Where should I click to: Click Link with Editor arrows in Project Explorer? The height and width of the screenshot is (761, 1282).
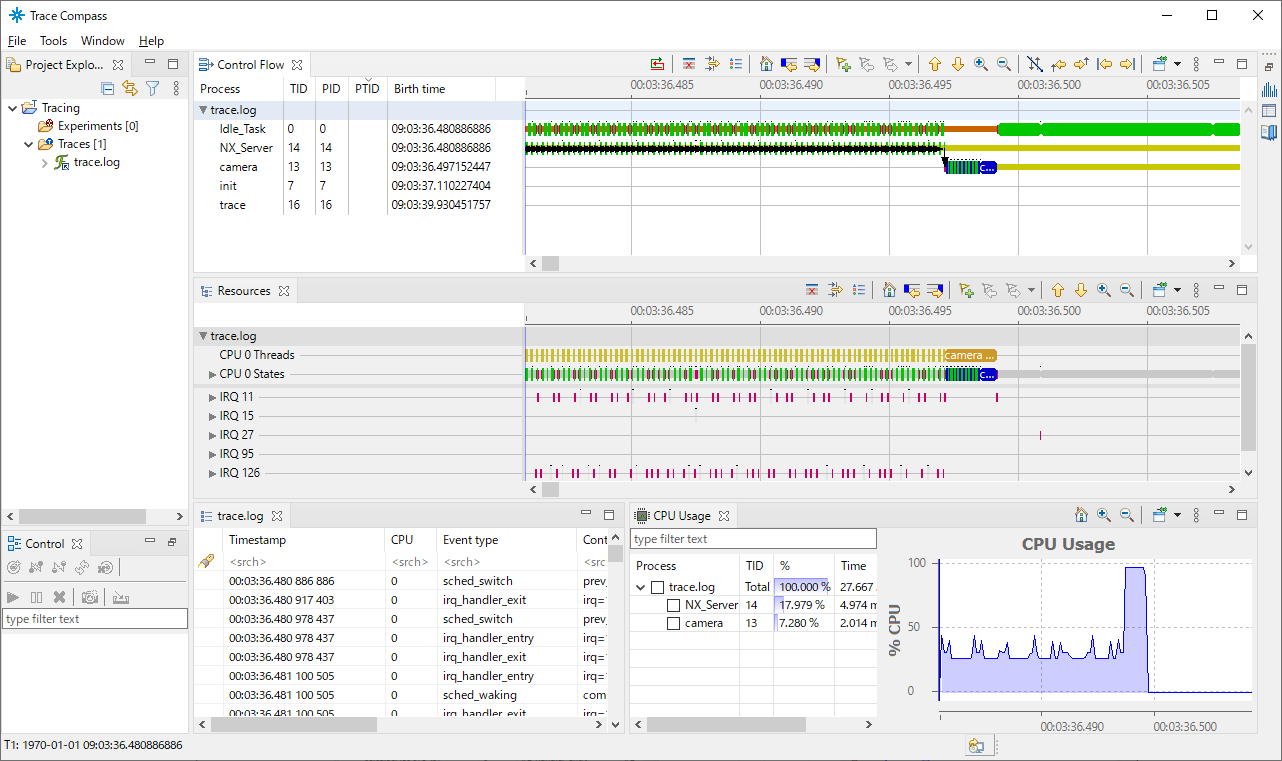[130, 89]
